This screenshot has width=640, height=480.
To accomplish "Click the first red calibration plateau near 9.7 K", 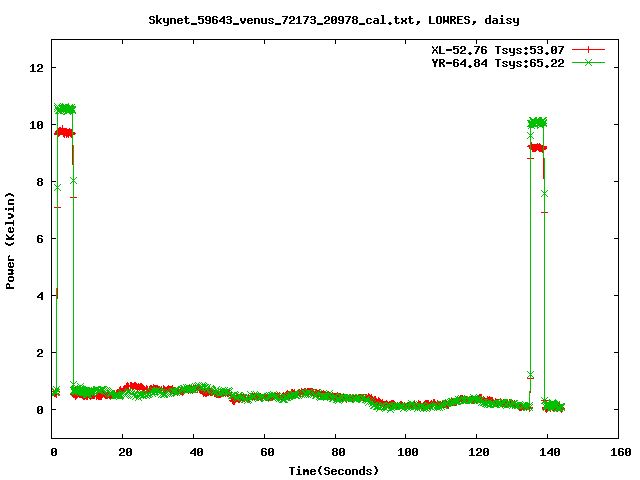I will [x=65, y=132].
